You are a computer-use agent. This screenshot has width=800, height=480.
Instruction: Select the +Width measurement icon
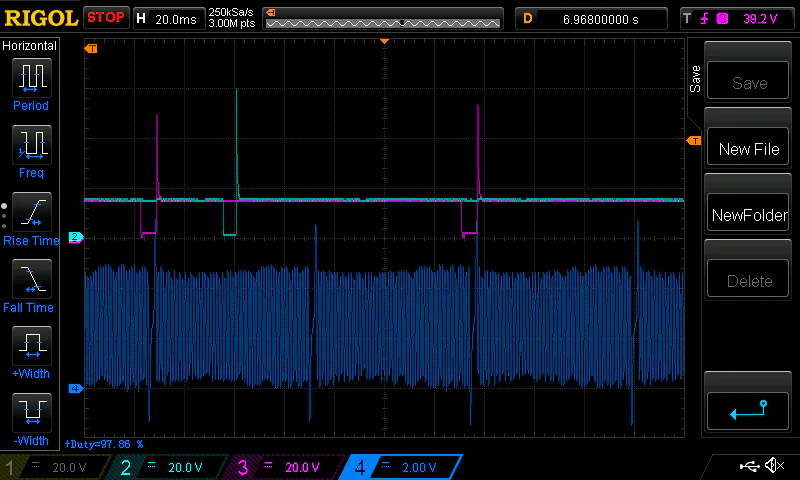(31, 345)
